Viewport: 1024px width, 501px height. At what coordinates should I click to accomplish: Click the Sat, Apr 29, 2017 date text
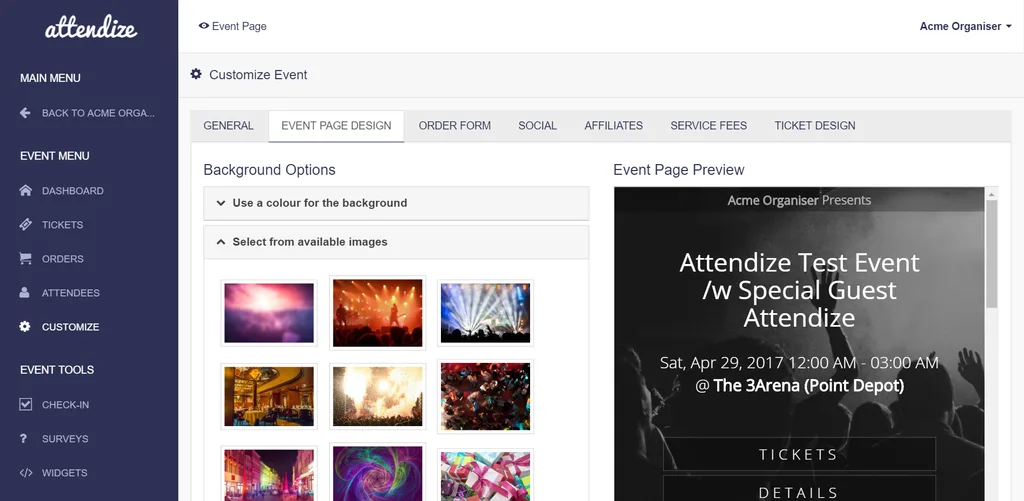tap(799, 363)
